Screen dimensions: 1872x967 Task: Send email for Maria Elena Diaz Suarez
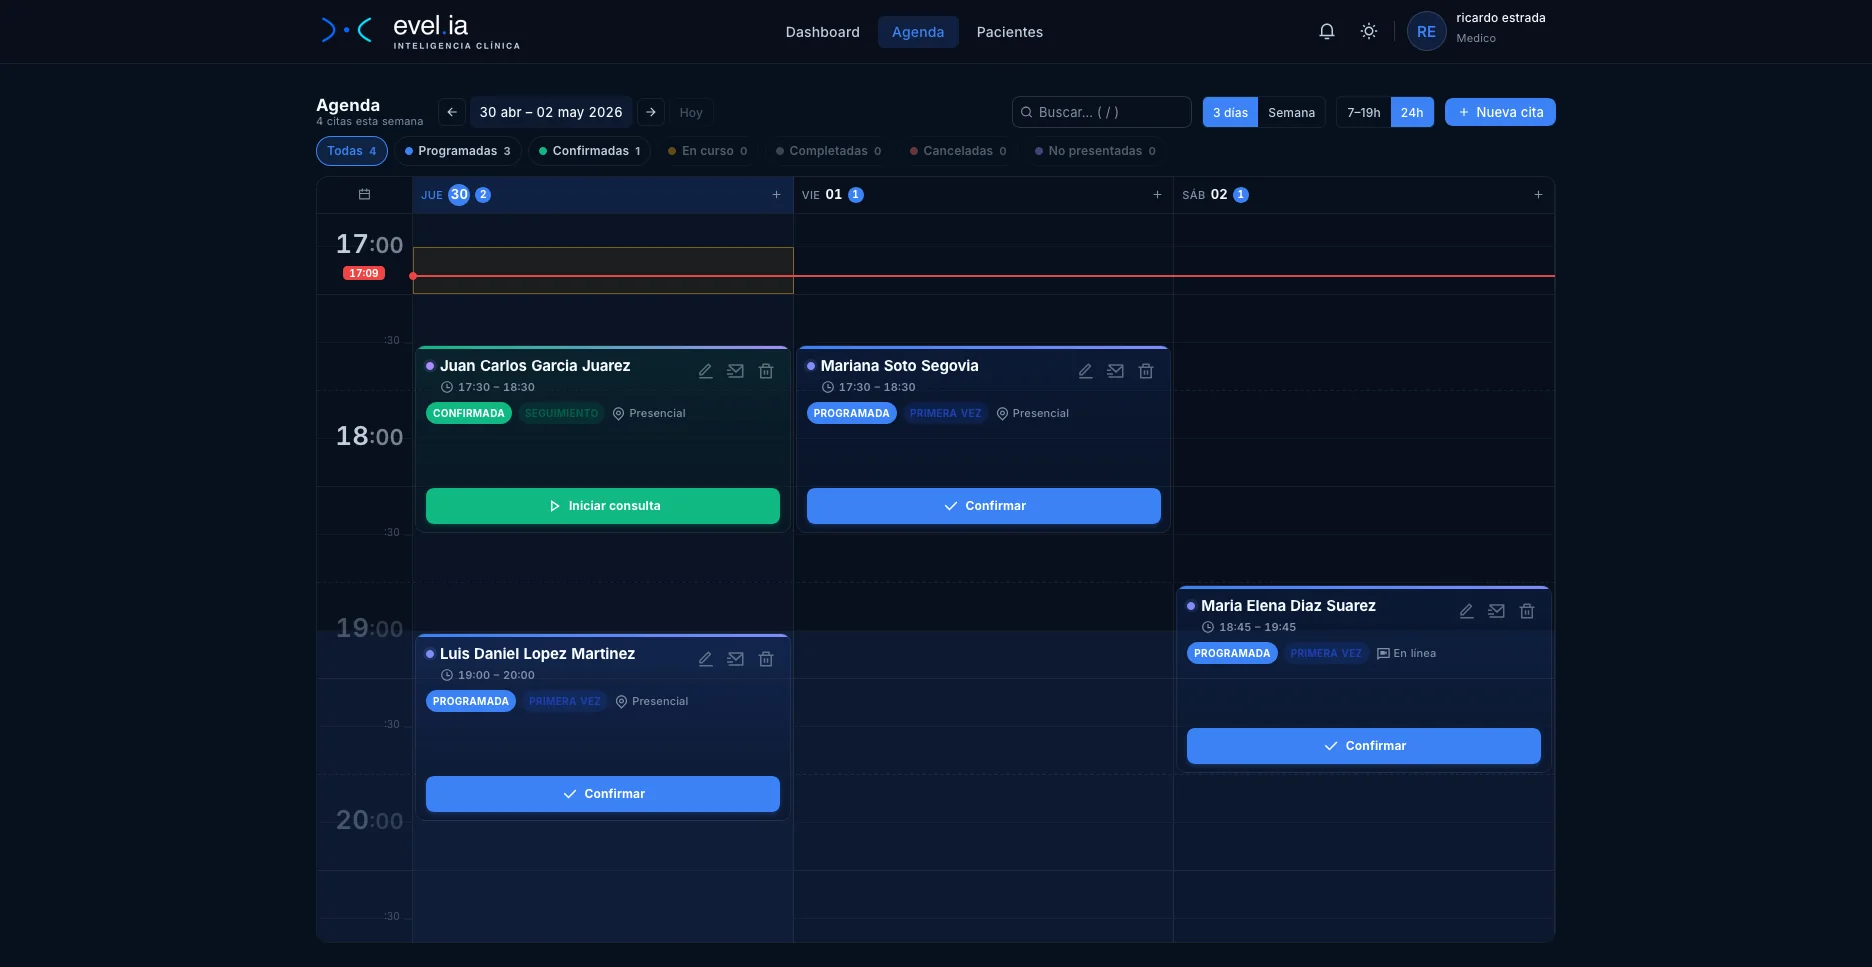(x=1496, y=611)
